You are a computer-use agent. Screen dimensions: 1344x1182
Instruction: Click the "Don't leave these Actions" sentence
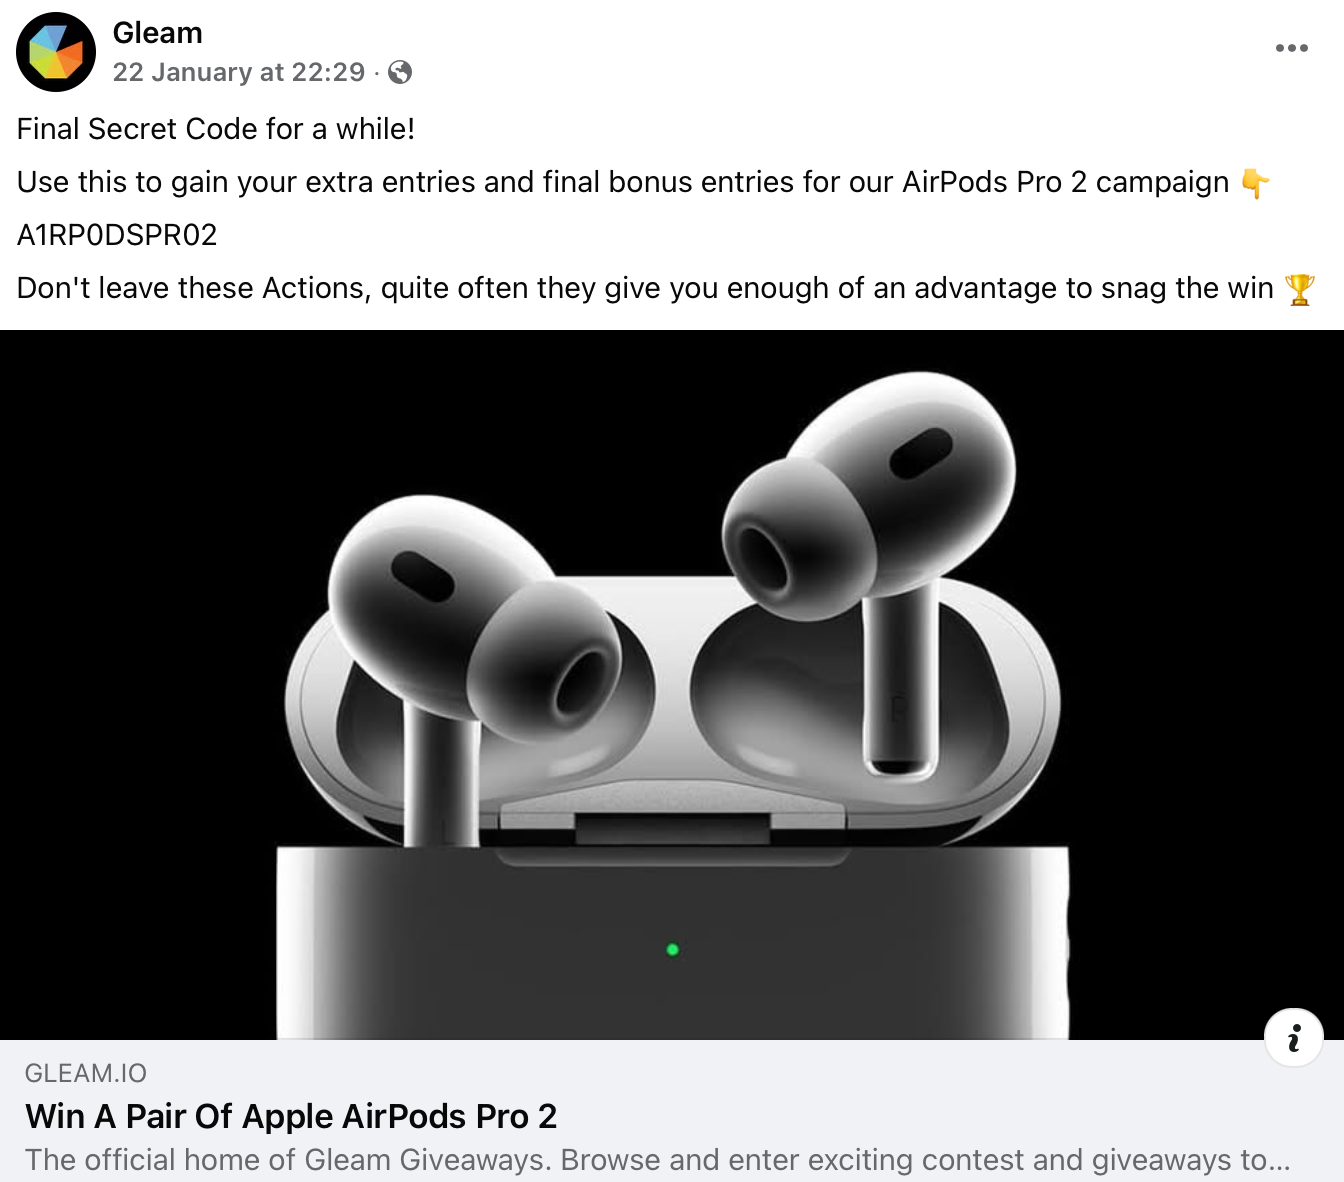[645, 288]
